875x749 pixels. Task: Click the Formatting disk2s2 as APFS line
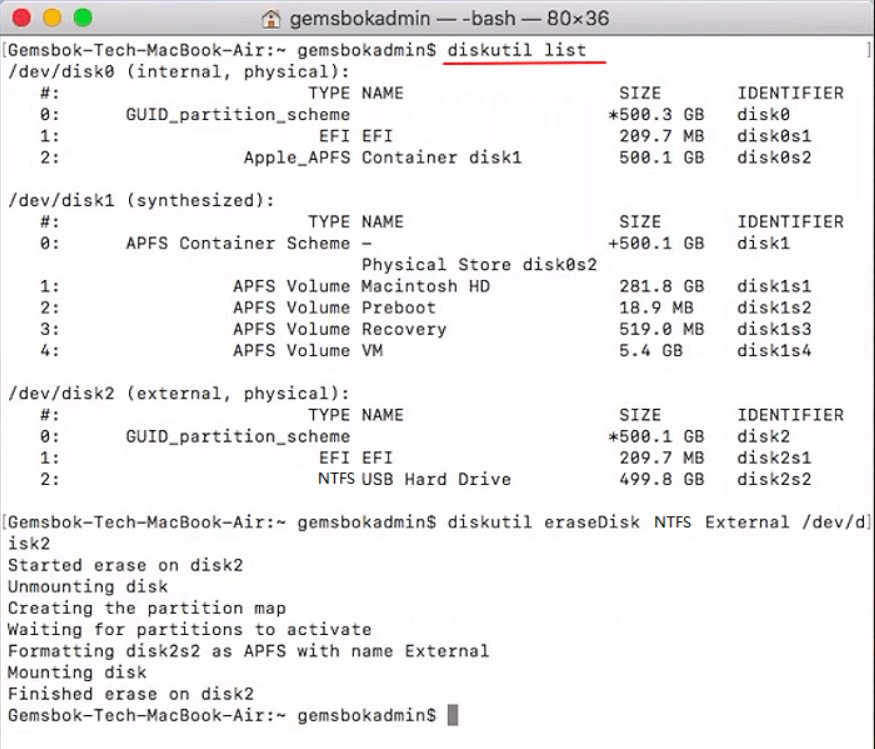pos(248,651)
